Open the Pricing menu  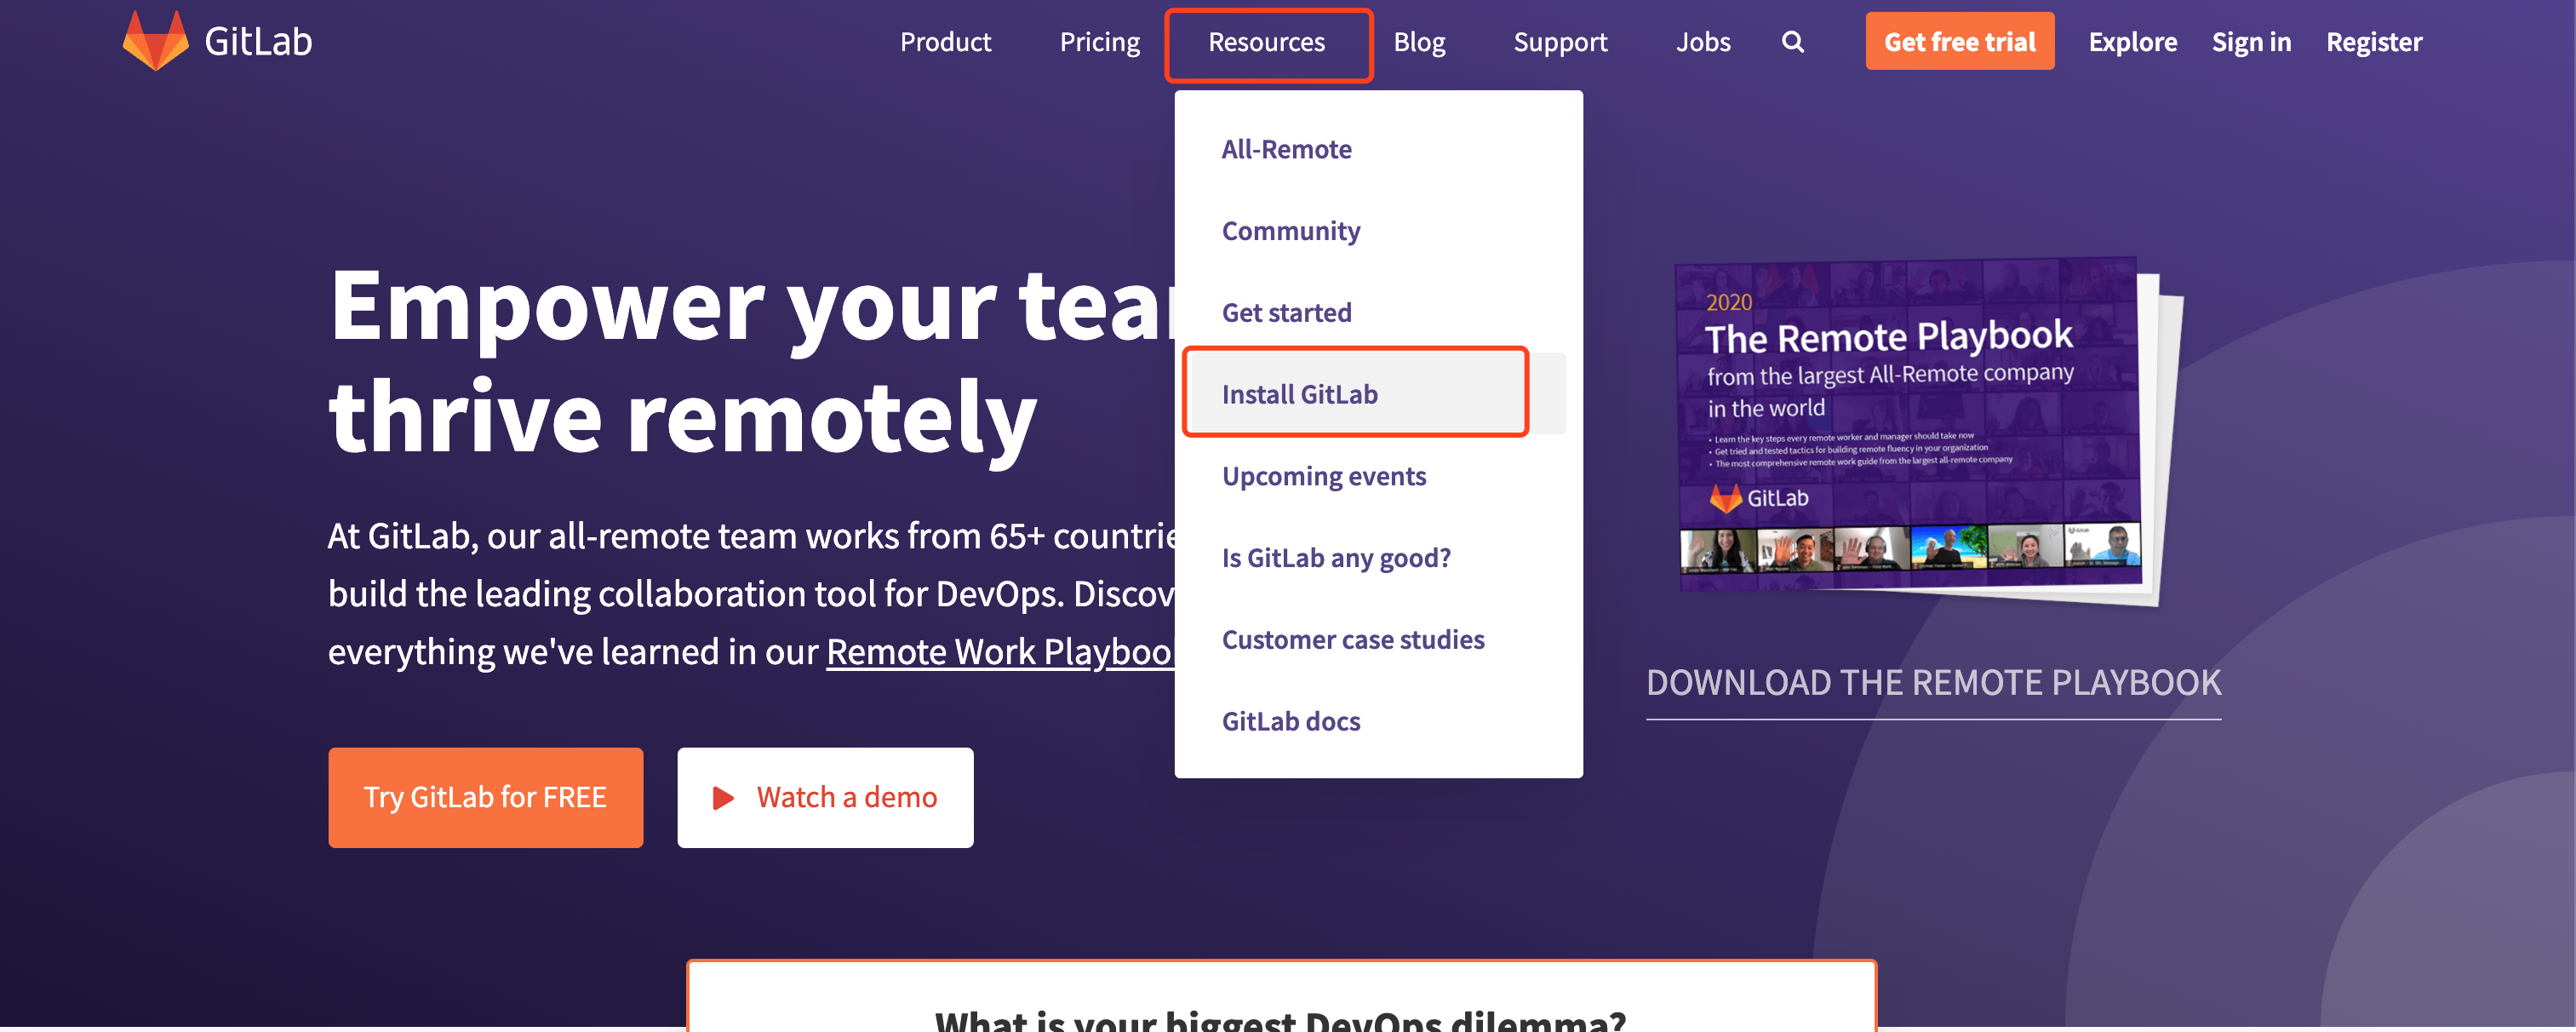point(1100,42)
